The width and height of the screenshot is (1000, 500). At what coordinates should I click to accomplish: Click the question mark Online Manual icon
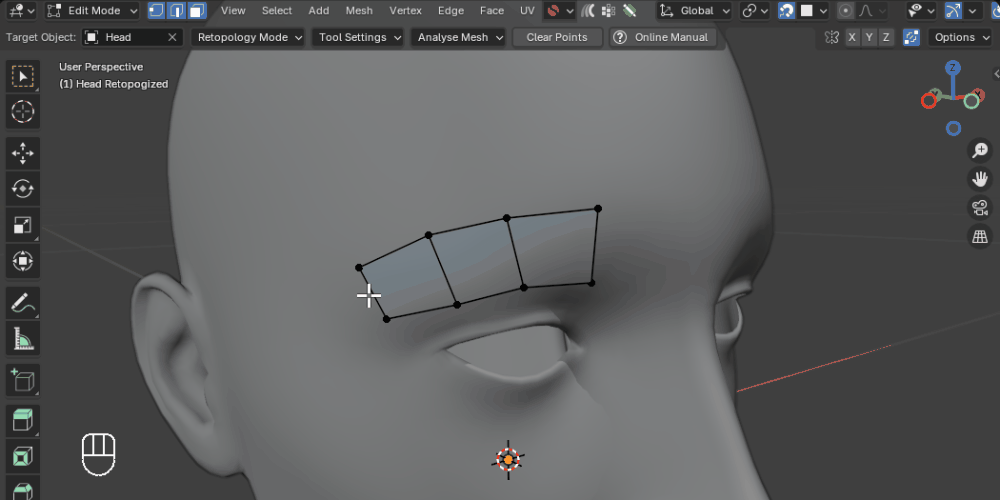[x=619, y=37]
